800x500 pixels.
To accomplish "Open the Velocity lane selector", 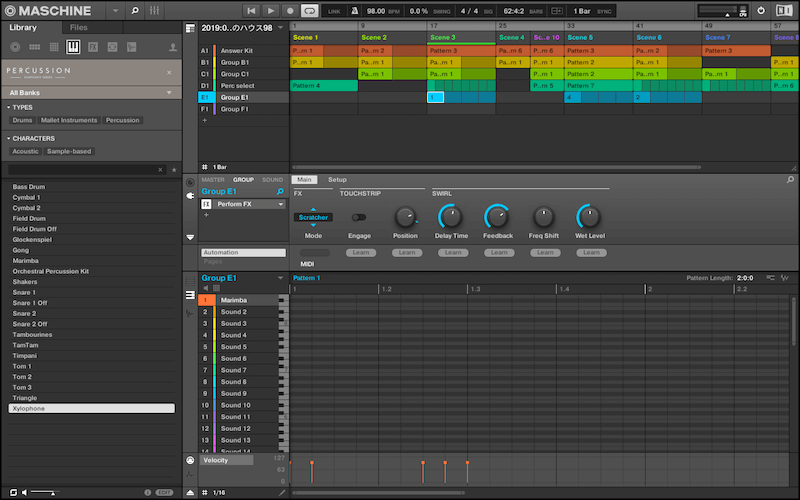I will coord(228,460).
